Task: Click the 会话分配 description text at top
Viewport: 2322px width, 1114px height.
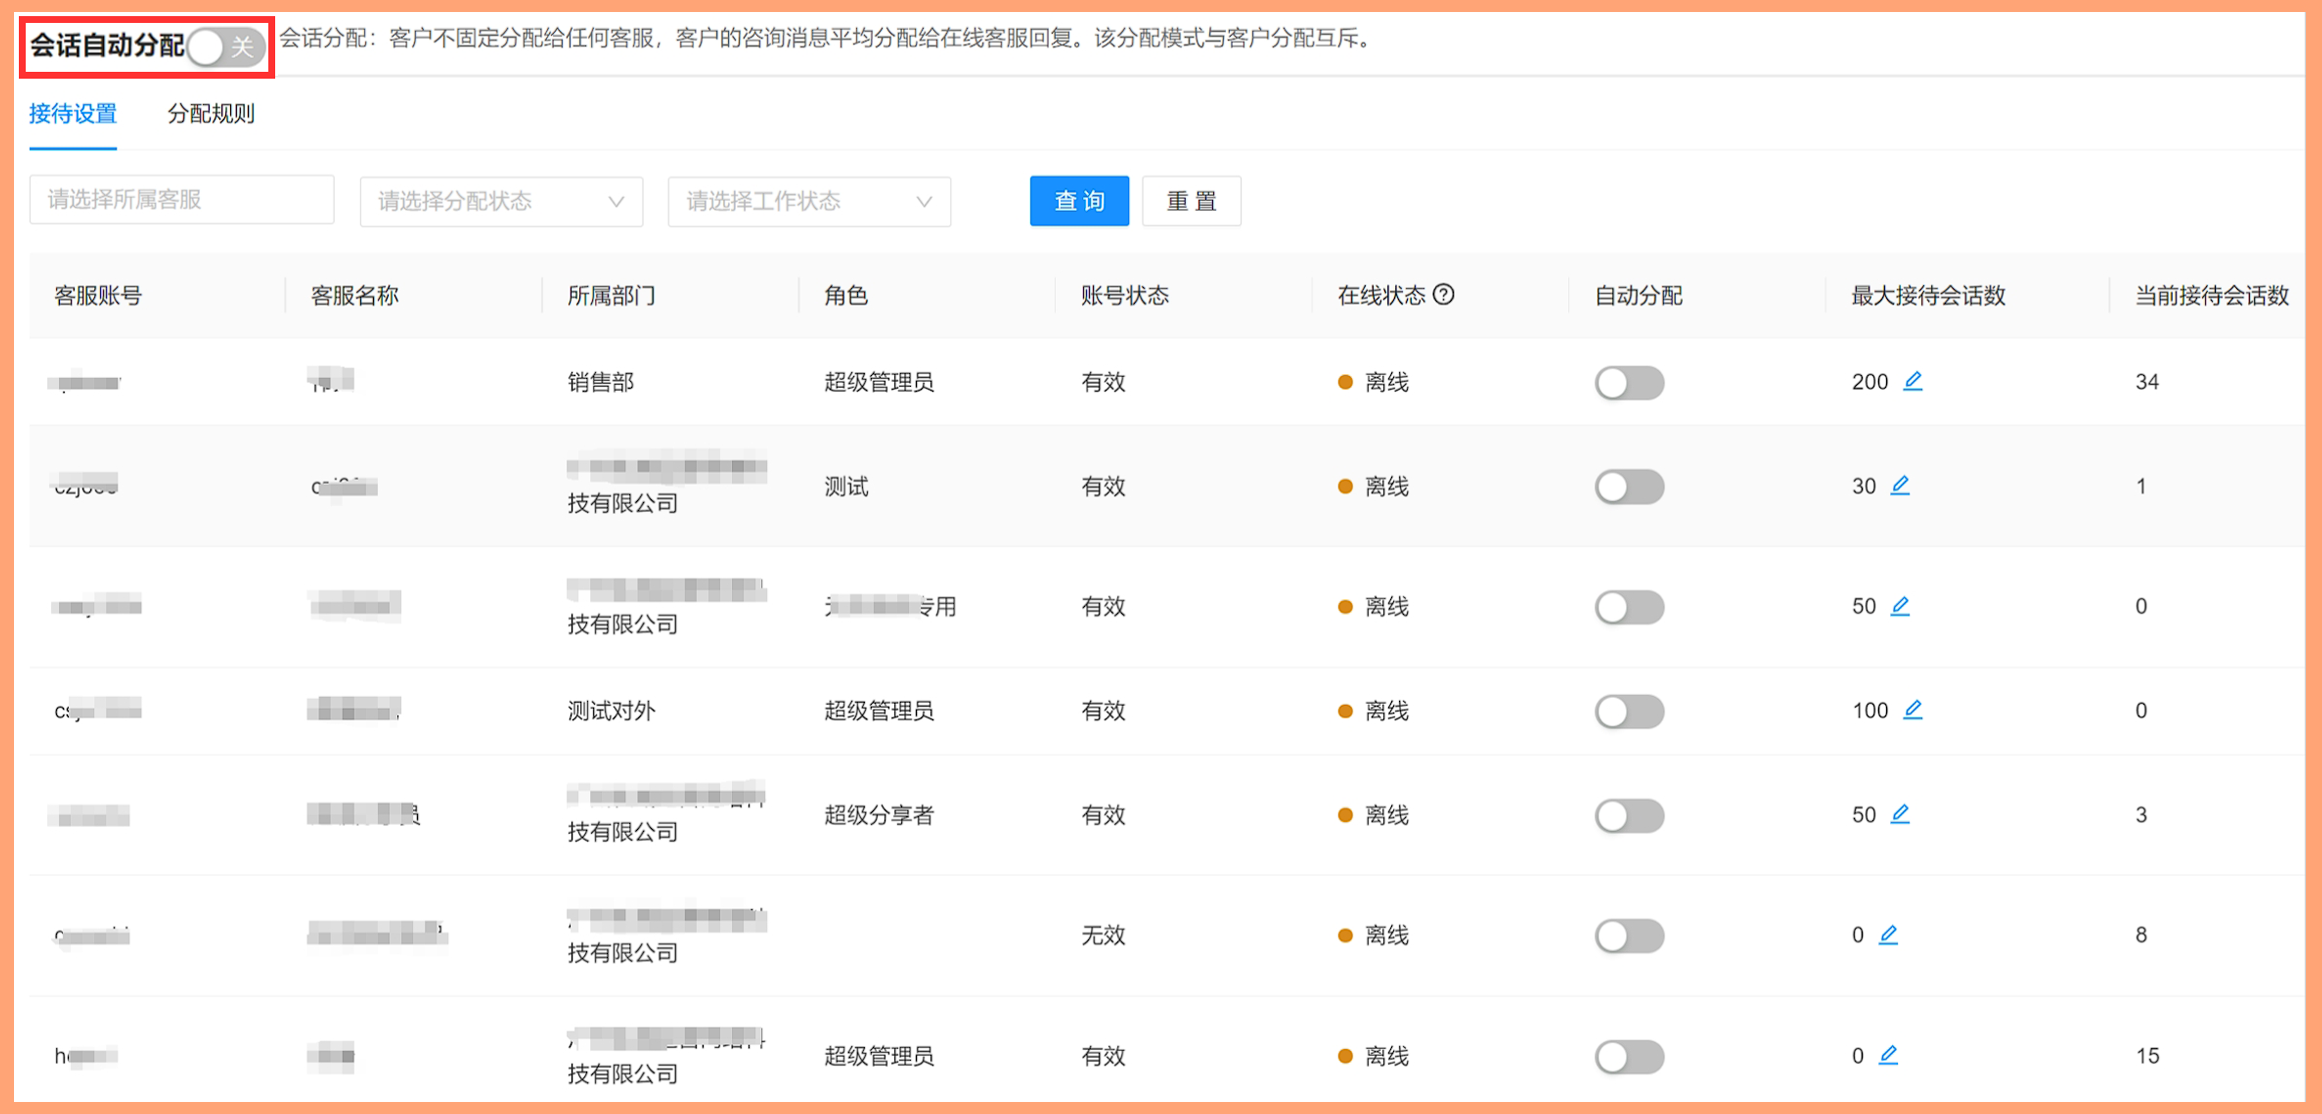Action: tap(827, 39)
